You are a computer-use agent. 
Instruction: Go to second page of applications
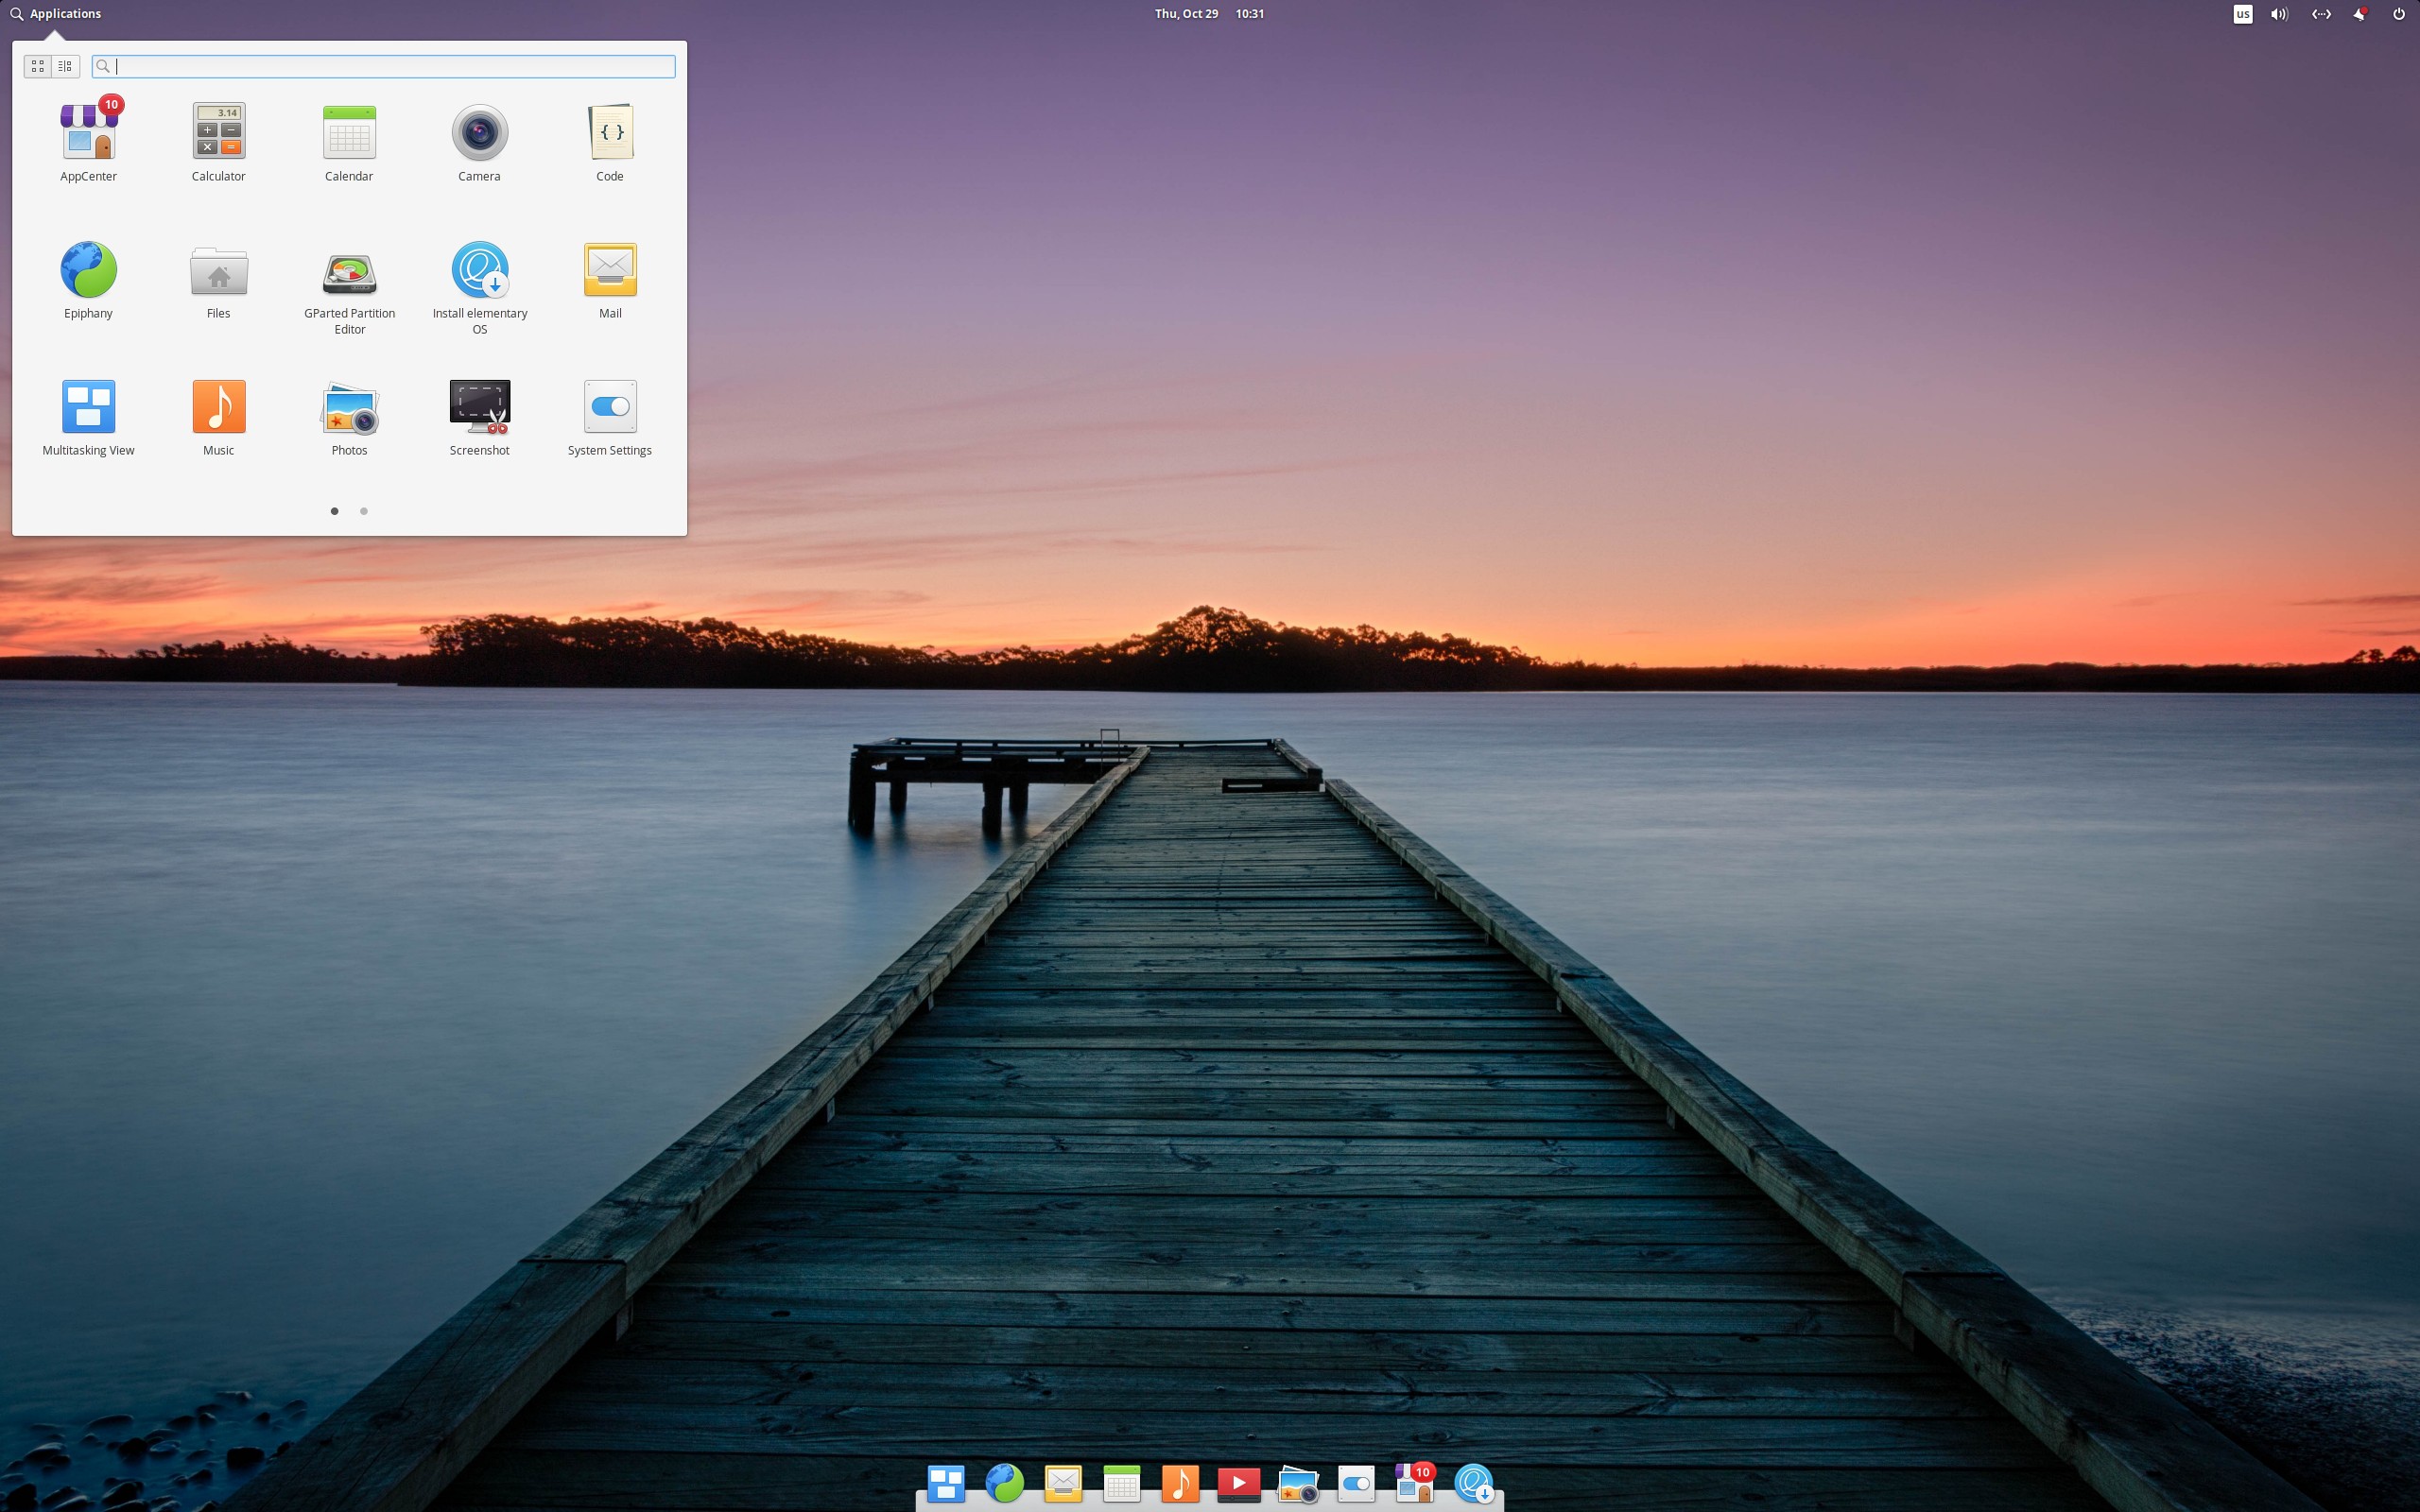(364, 511)
